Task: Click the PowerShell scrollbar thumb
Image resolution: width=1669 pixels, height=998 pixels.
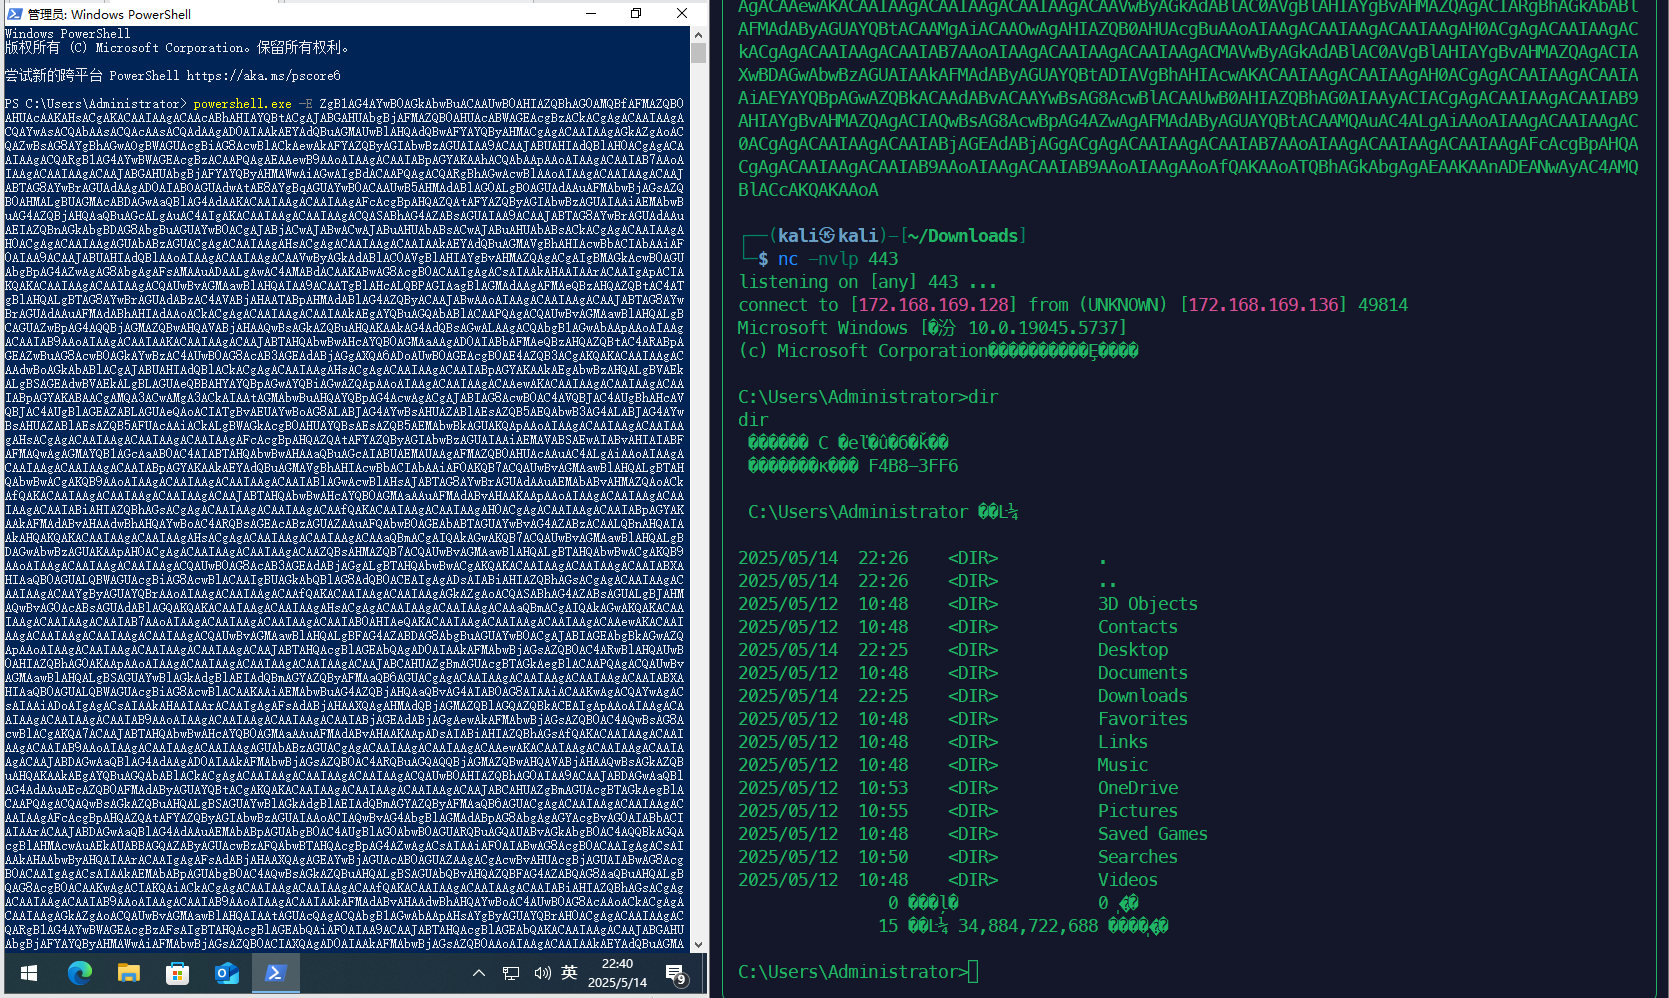Action: 698,52
